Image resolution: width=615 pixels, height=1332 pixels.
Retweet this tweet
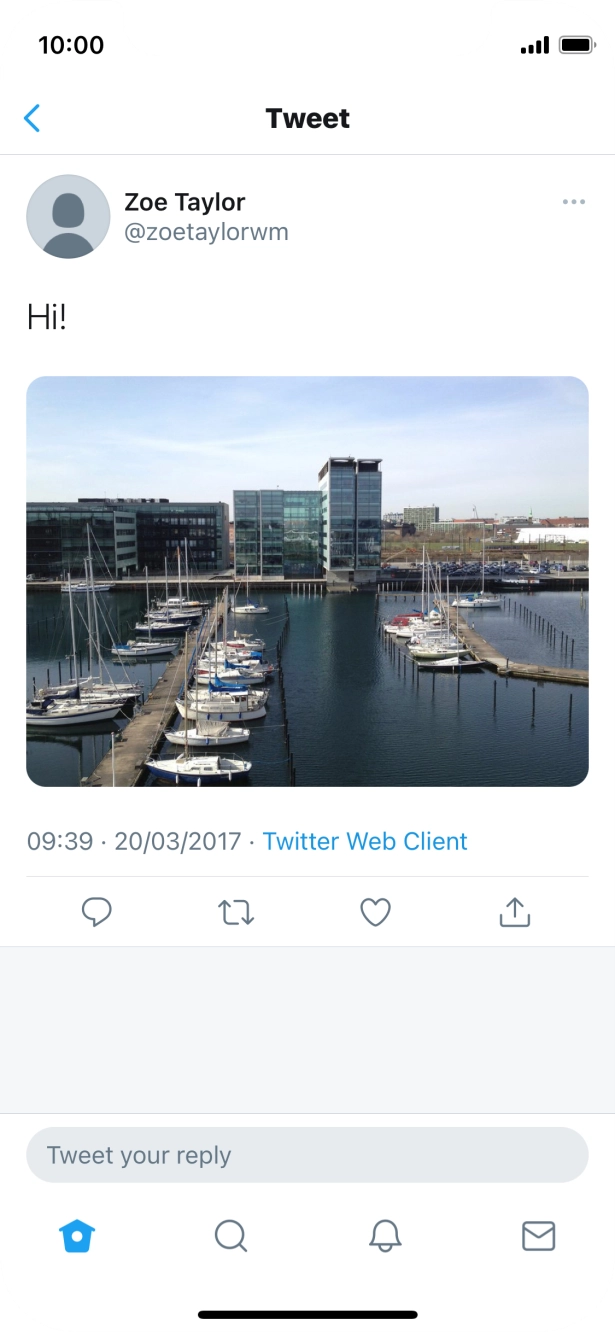pyautogui.click(x=236, y=912)
